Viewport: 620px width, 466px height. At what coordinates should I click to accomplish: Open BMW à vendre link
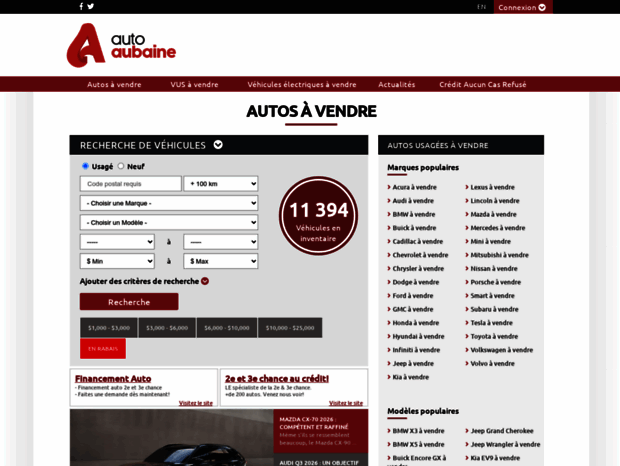click(x=414, y=214)
